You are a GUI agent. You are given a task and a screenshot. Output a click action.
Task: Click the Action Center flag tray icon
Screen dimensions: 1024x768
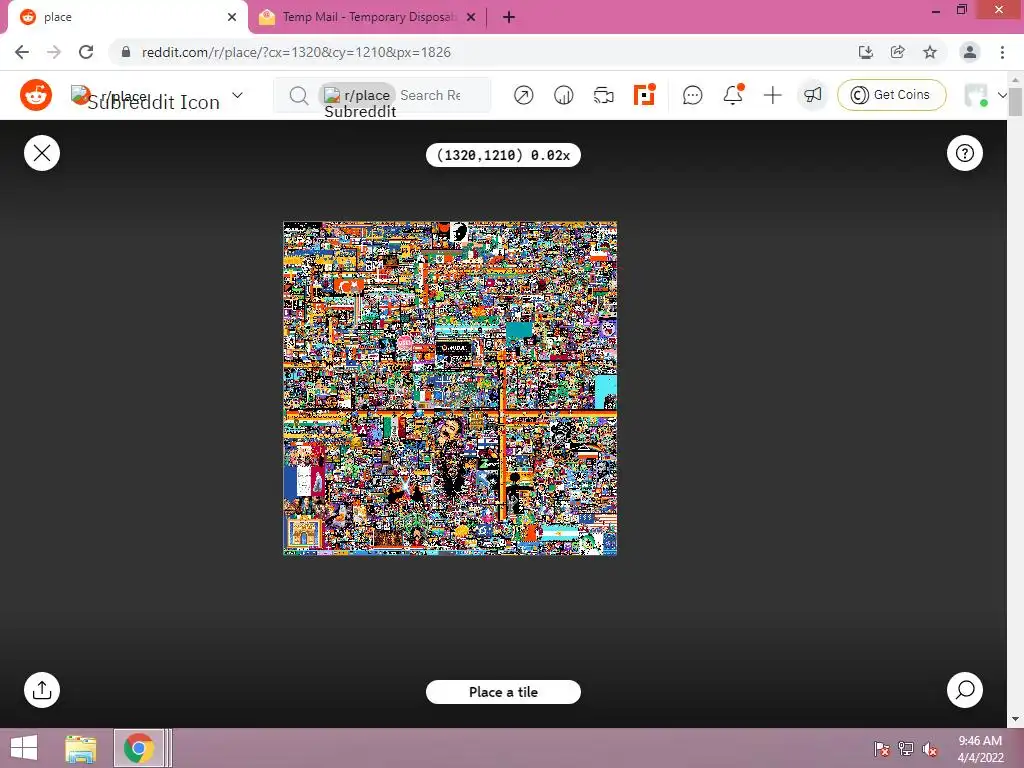[882, 749]
